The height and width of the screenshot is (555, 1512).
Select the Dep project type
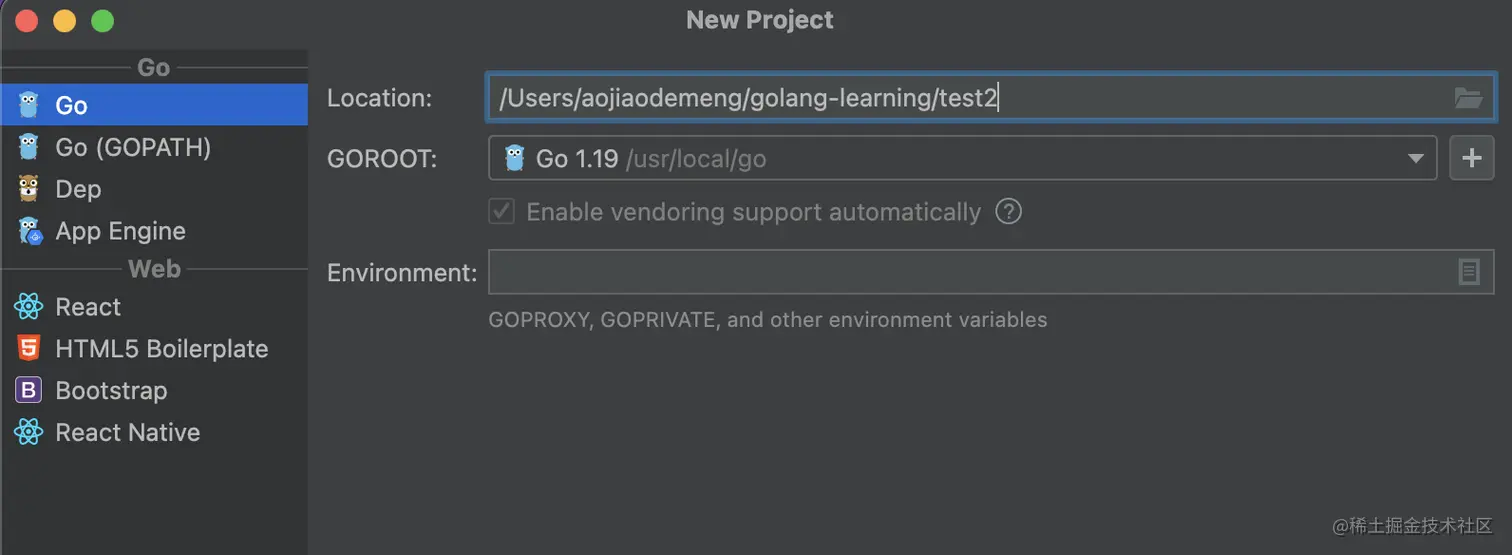tap(78, 189)
